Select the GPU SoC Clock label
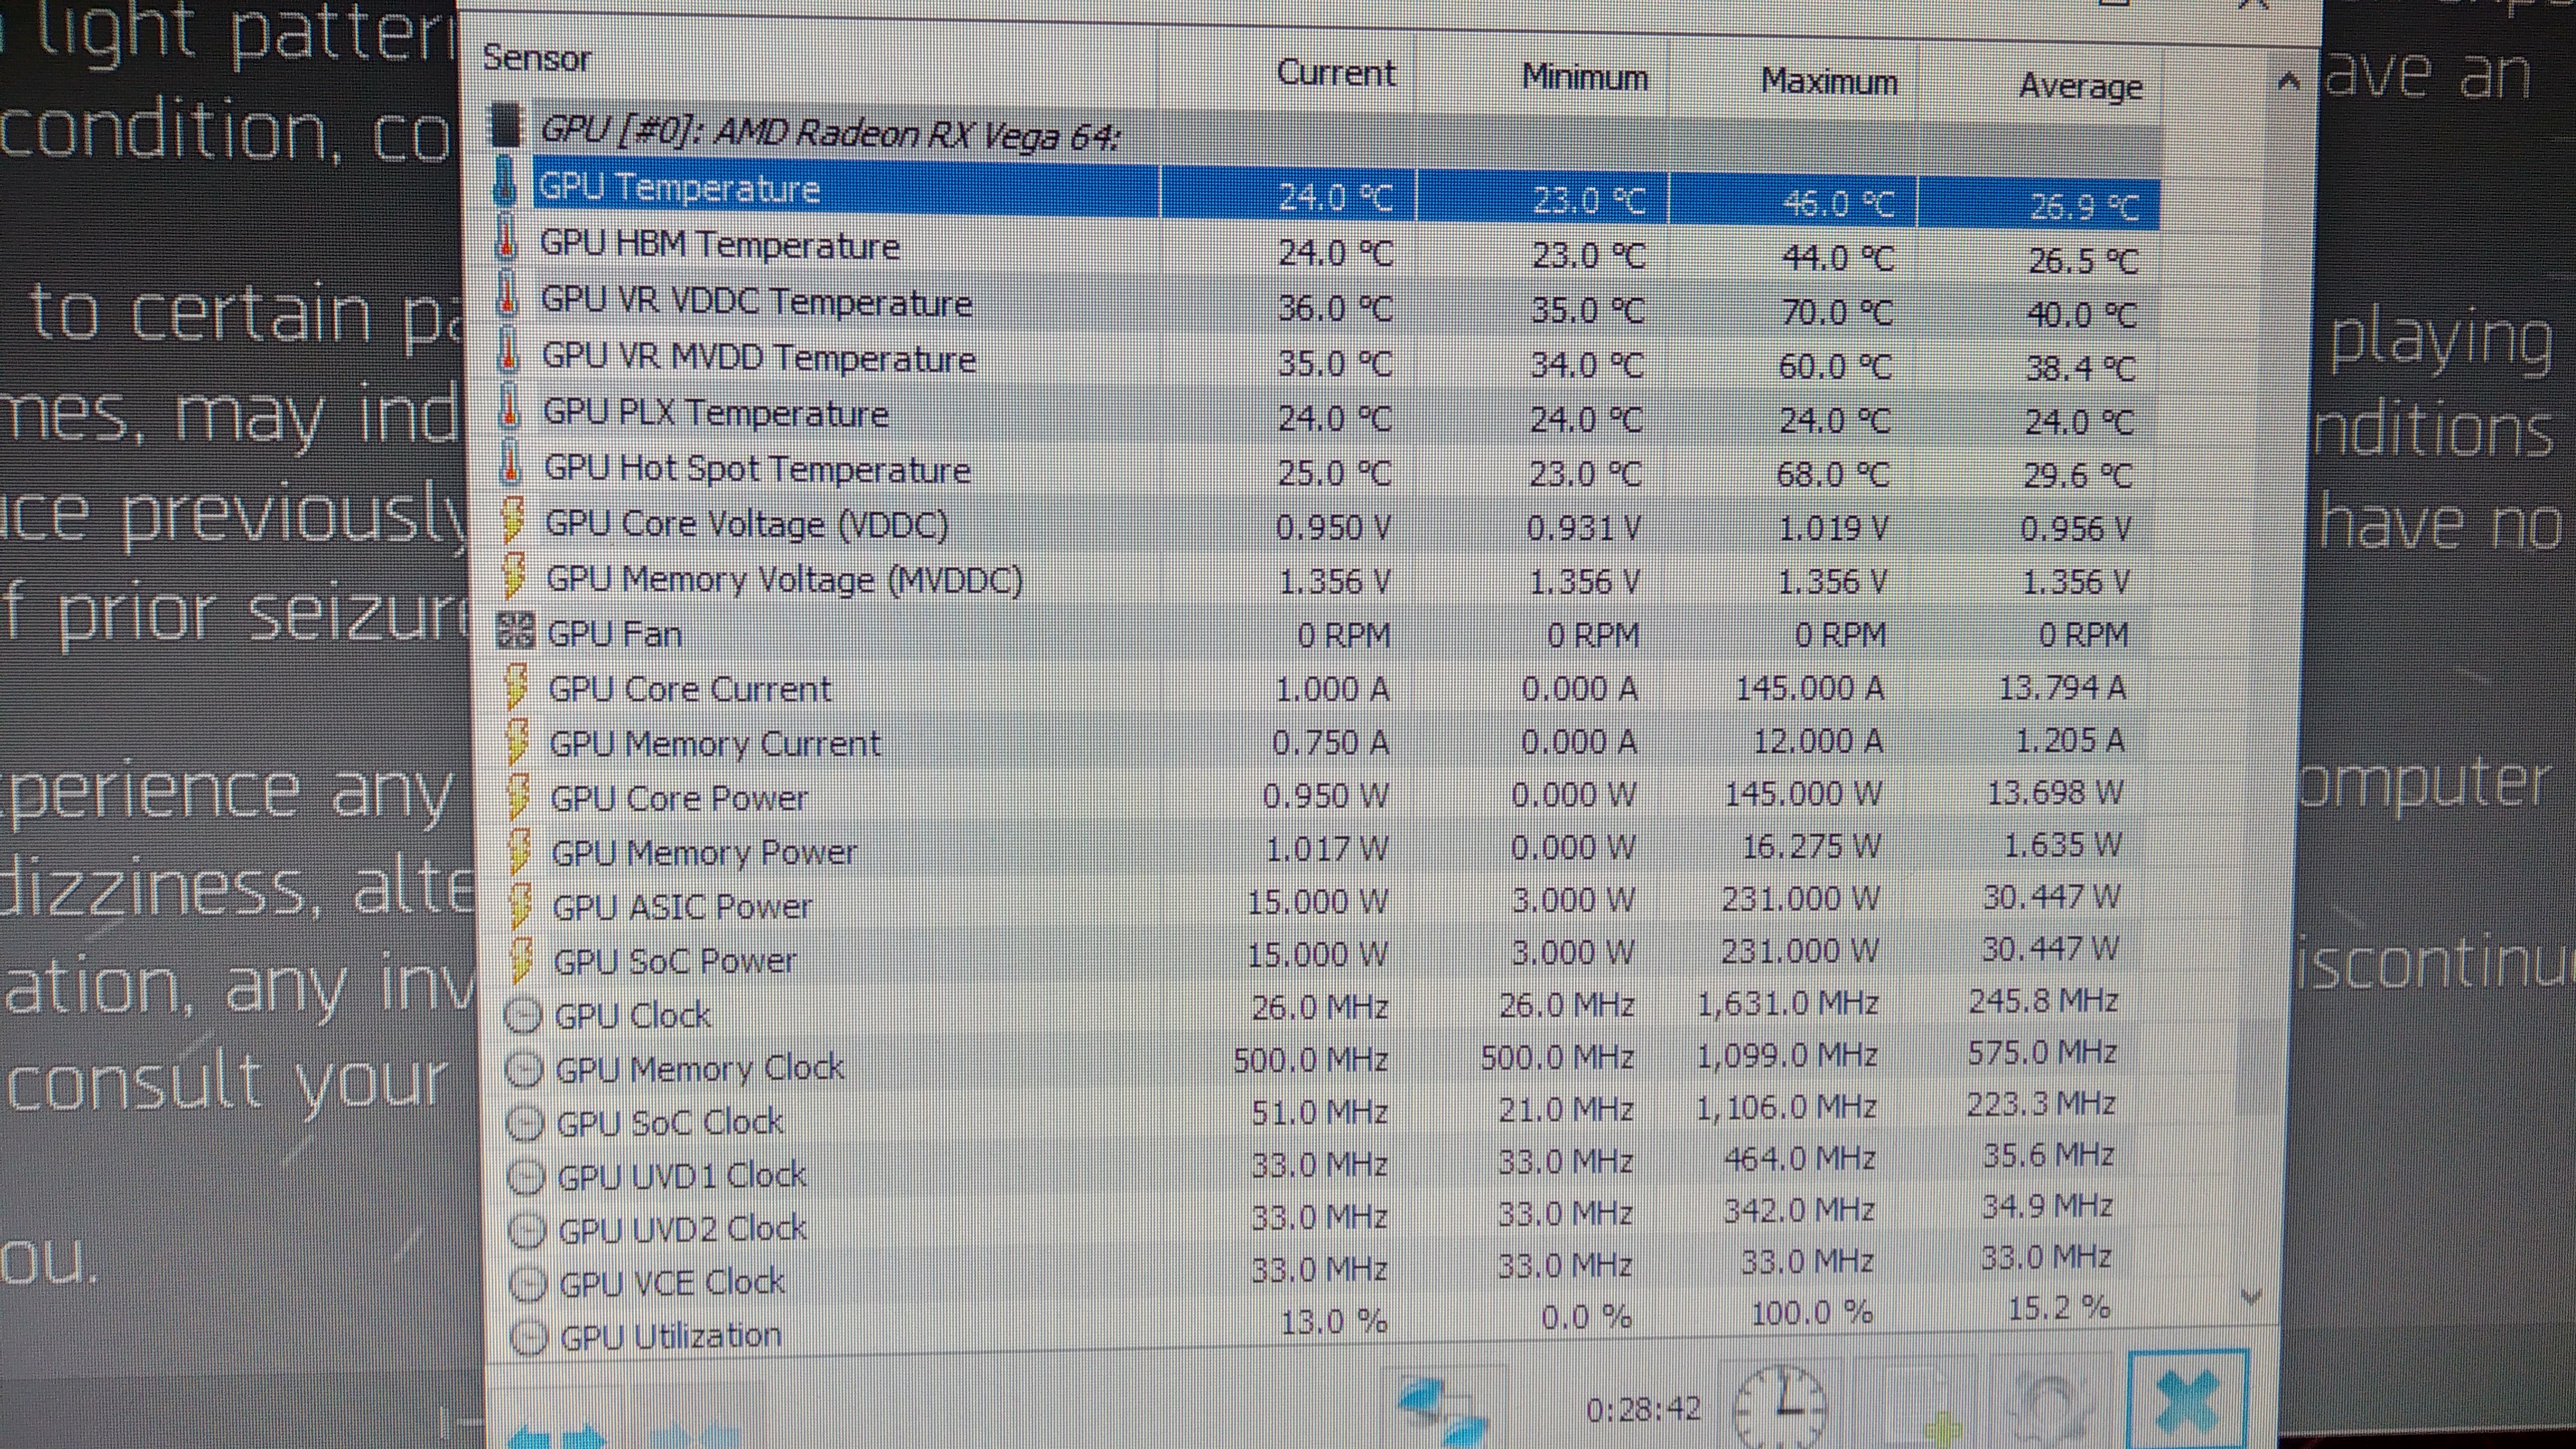This screenshot has height=1449, width=2576. pyautogui.click(x=669, y=1122)
